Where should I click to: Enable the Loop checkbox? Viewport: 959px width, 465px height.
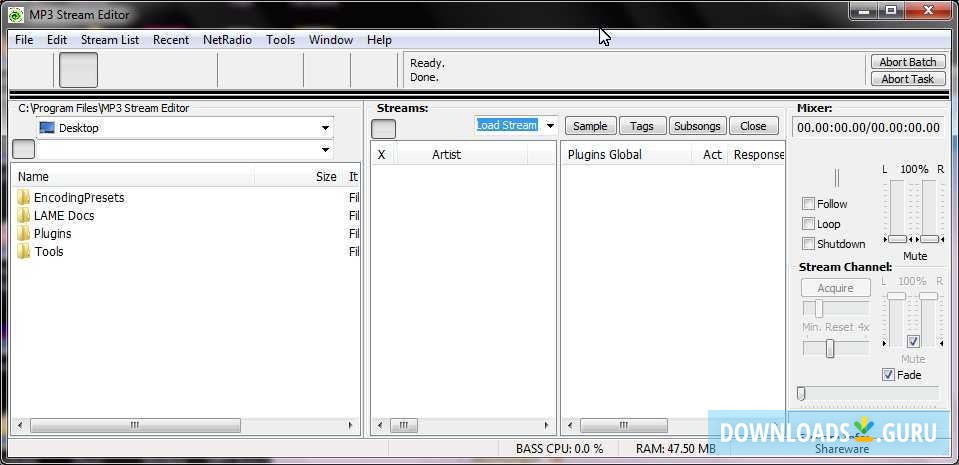click(x=809, y=224)
